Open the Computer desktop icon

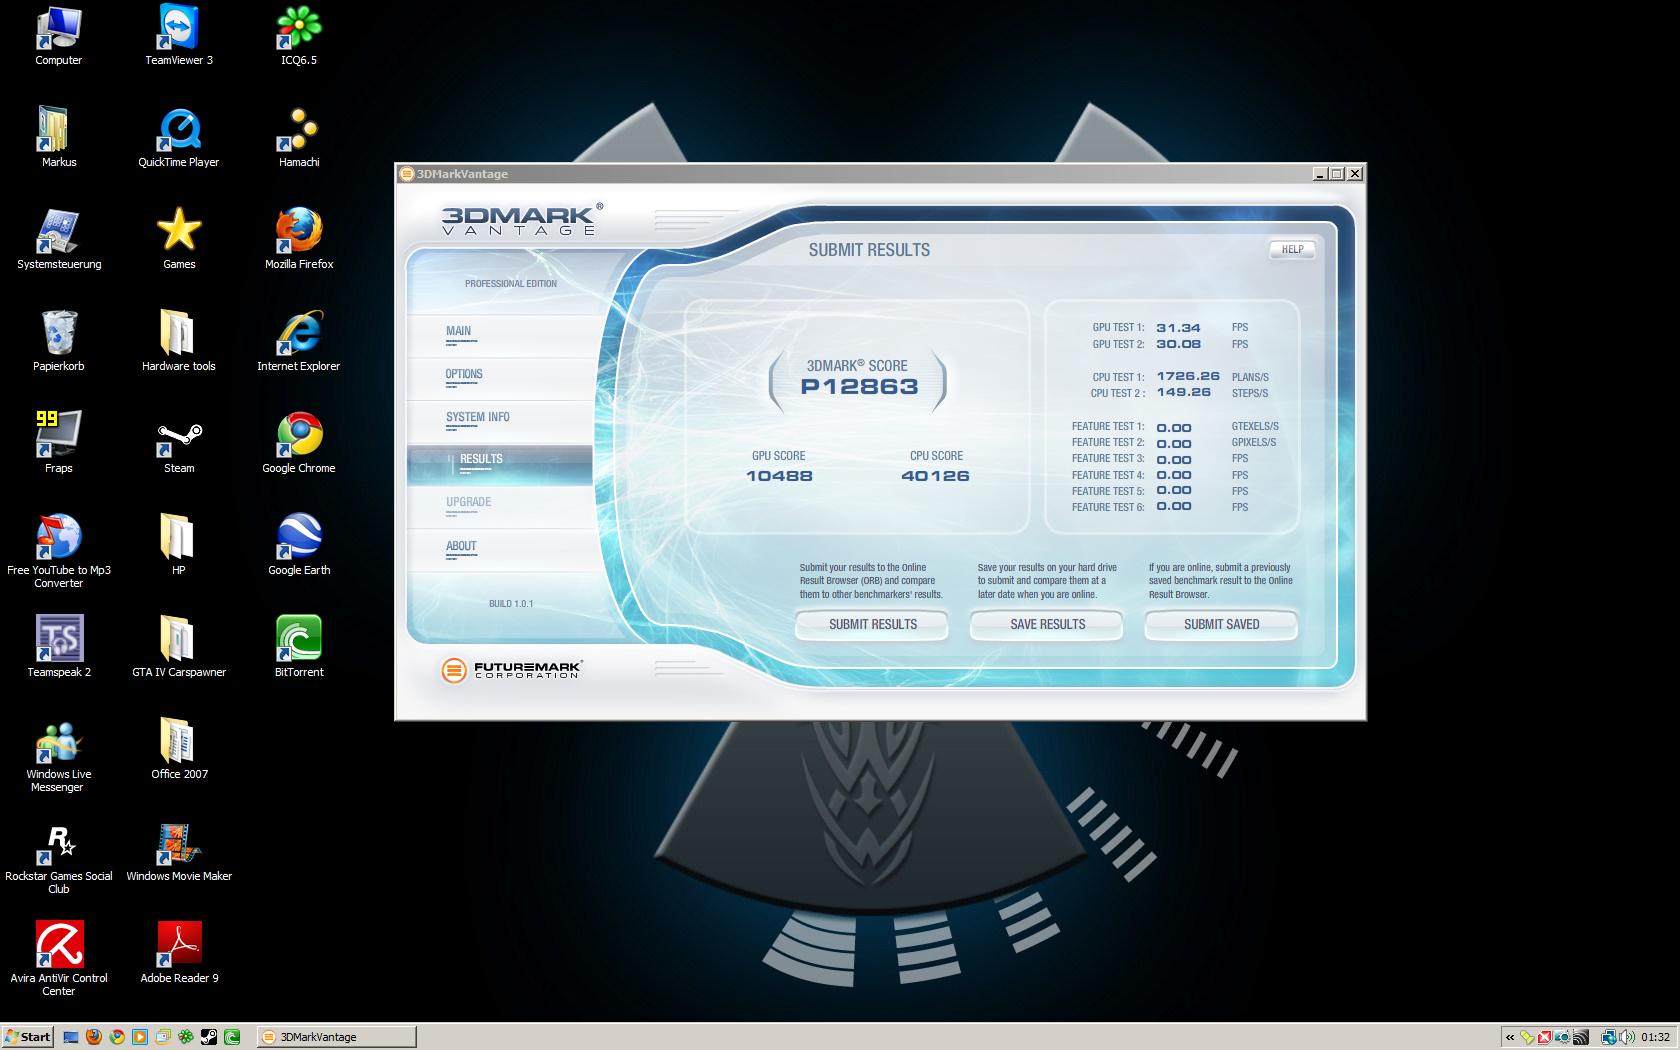[58, 35]
